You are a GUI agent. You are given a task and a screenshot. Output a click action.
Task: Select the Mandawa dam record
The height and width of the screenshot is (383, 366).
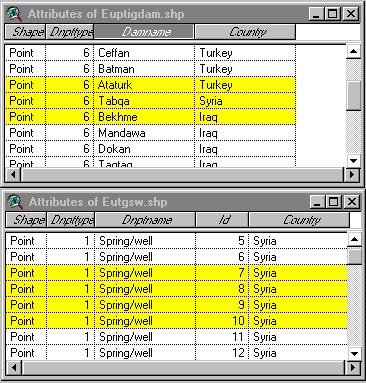tap(151, 133)
